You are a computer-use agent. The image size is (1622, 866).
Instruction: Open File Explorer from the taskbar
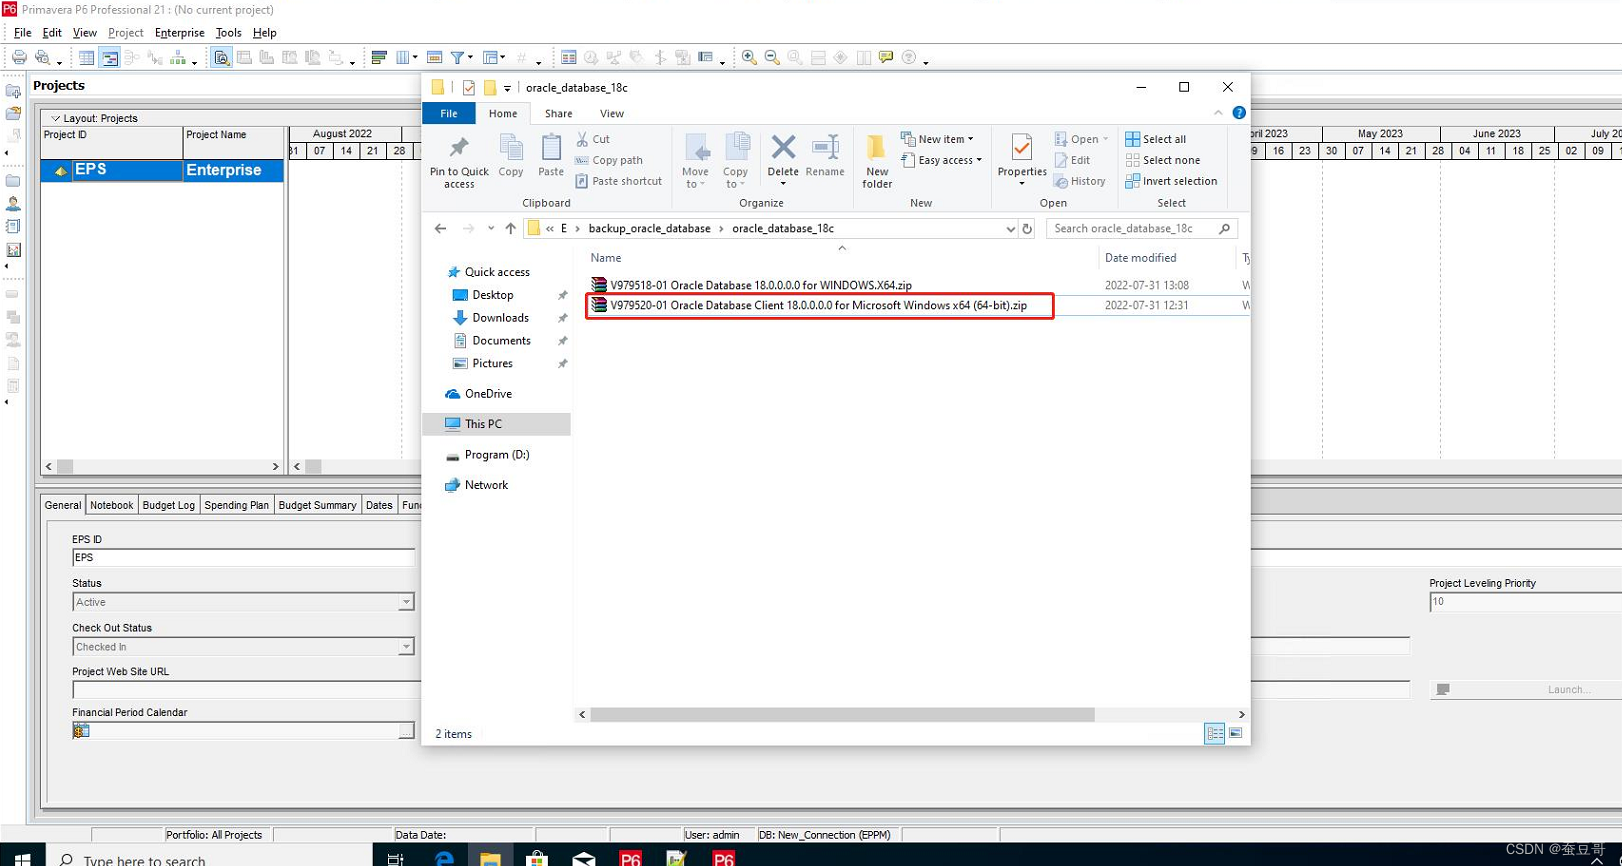point(490,858)
